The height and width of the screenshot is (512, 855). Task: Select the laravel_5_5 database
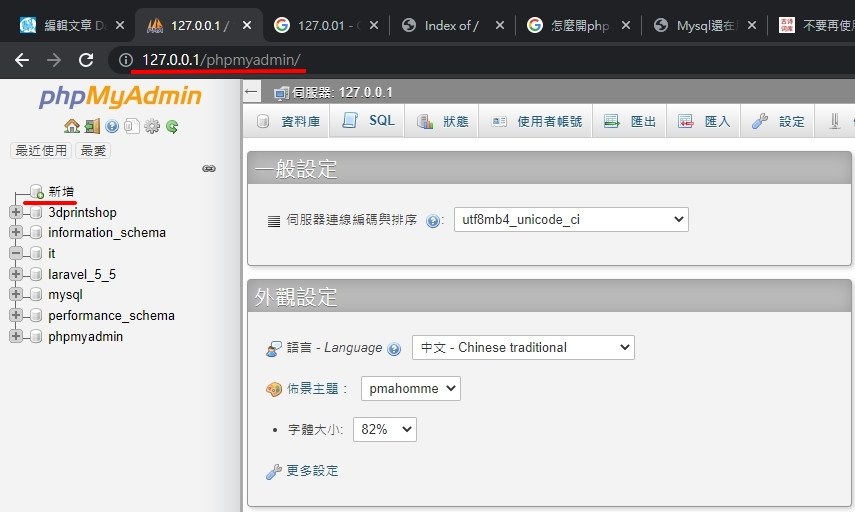click(x=82, y=274)
